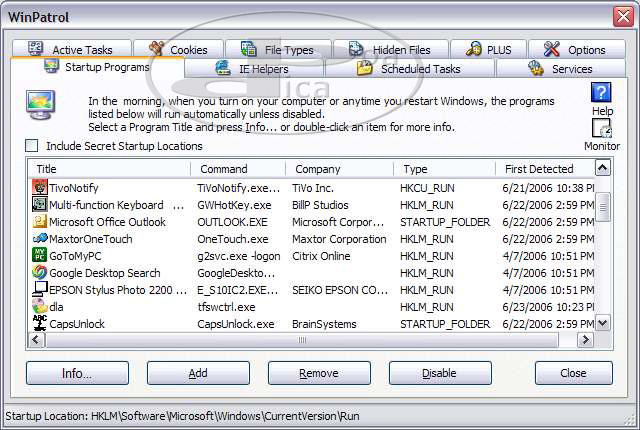Click the Company column header
Viewport: 640px width, 430px height.
click(339, 169)
